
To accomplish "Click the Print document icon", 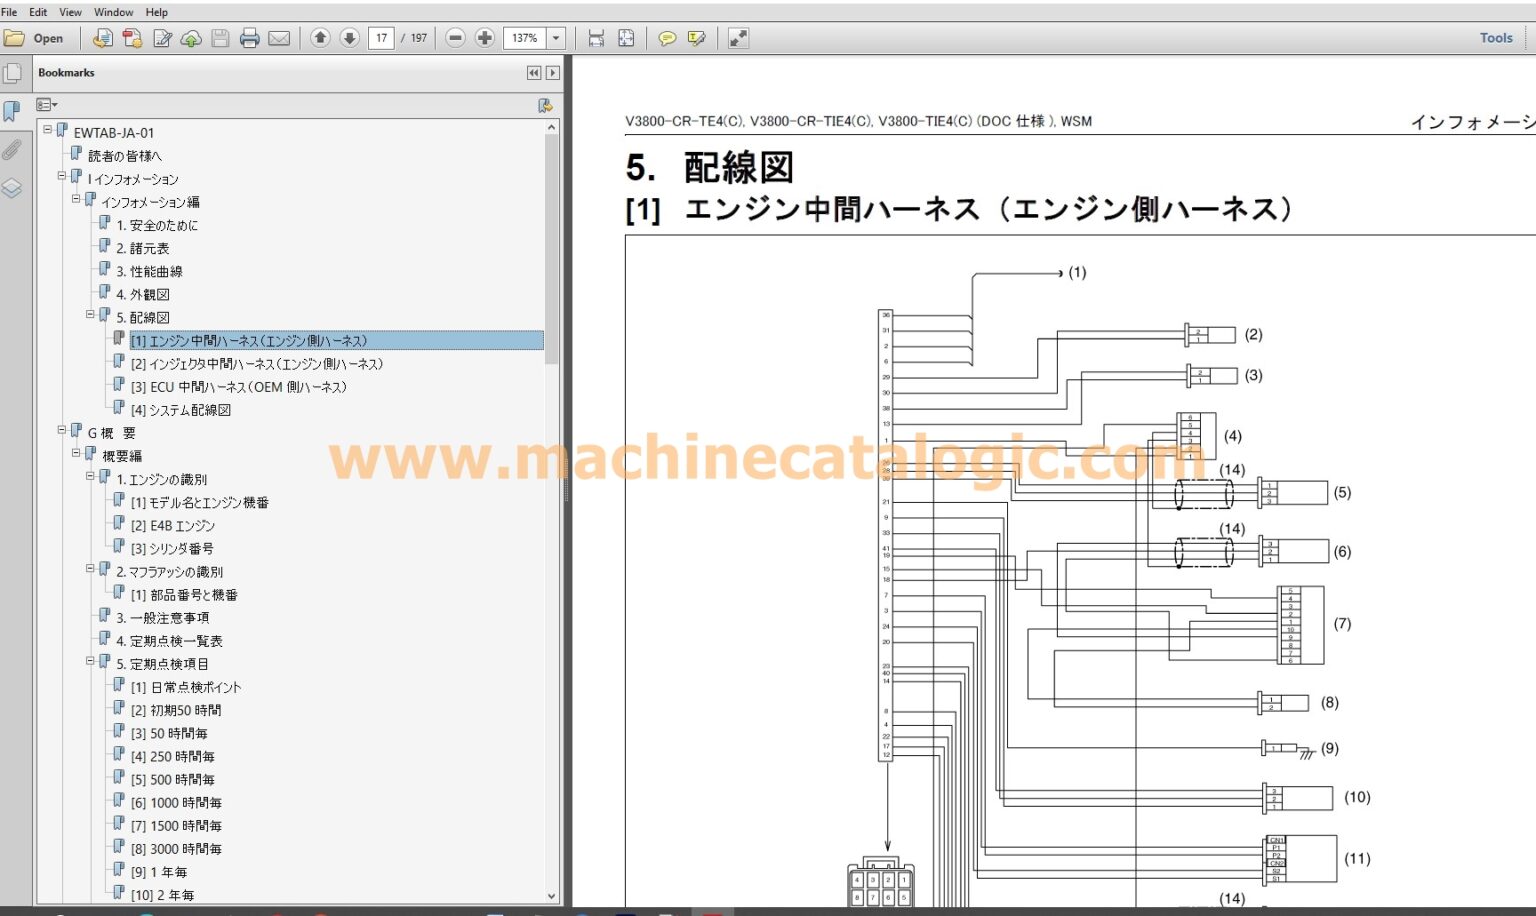I will [x=250, y=38].
